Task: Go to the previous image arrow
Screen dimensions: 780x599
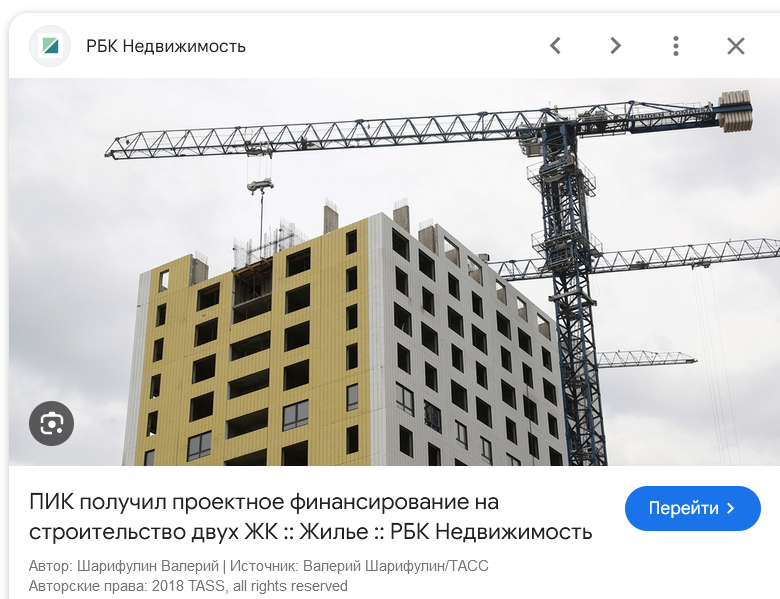Action: tap(556, 46)
